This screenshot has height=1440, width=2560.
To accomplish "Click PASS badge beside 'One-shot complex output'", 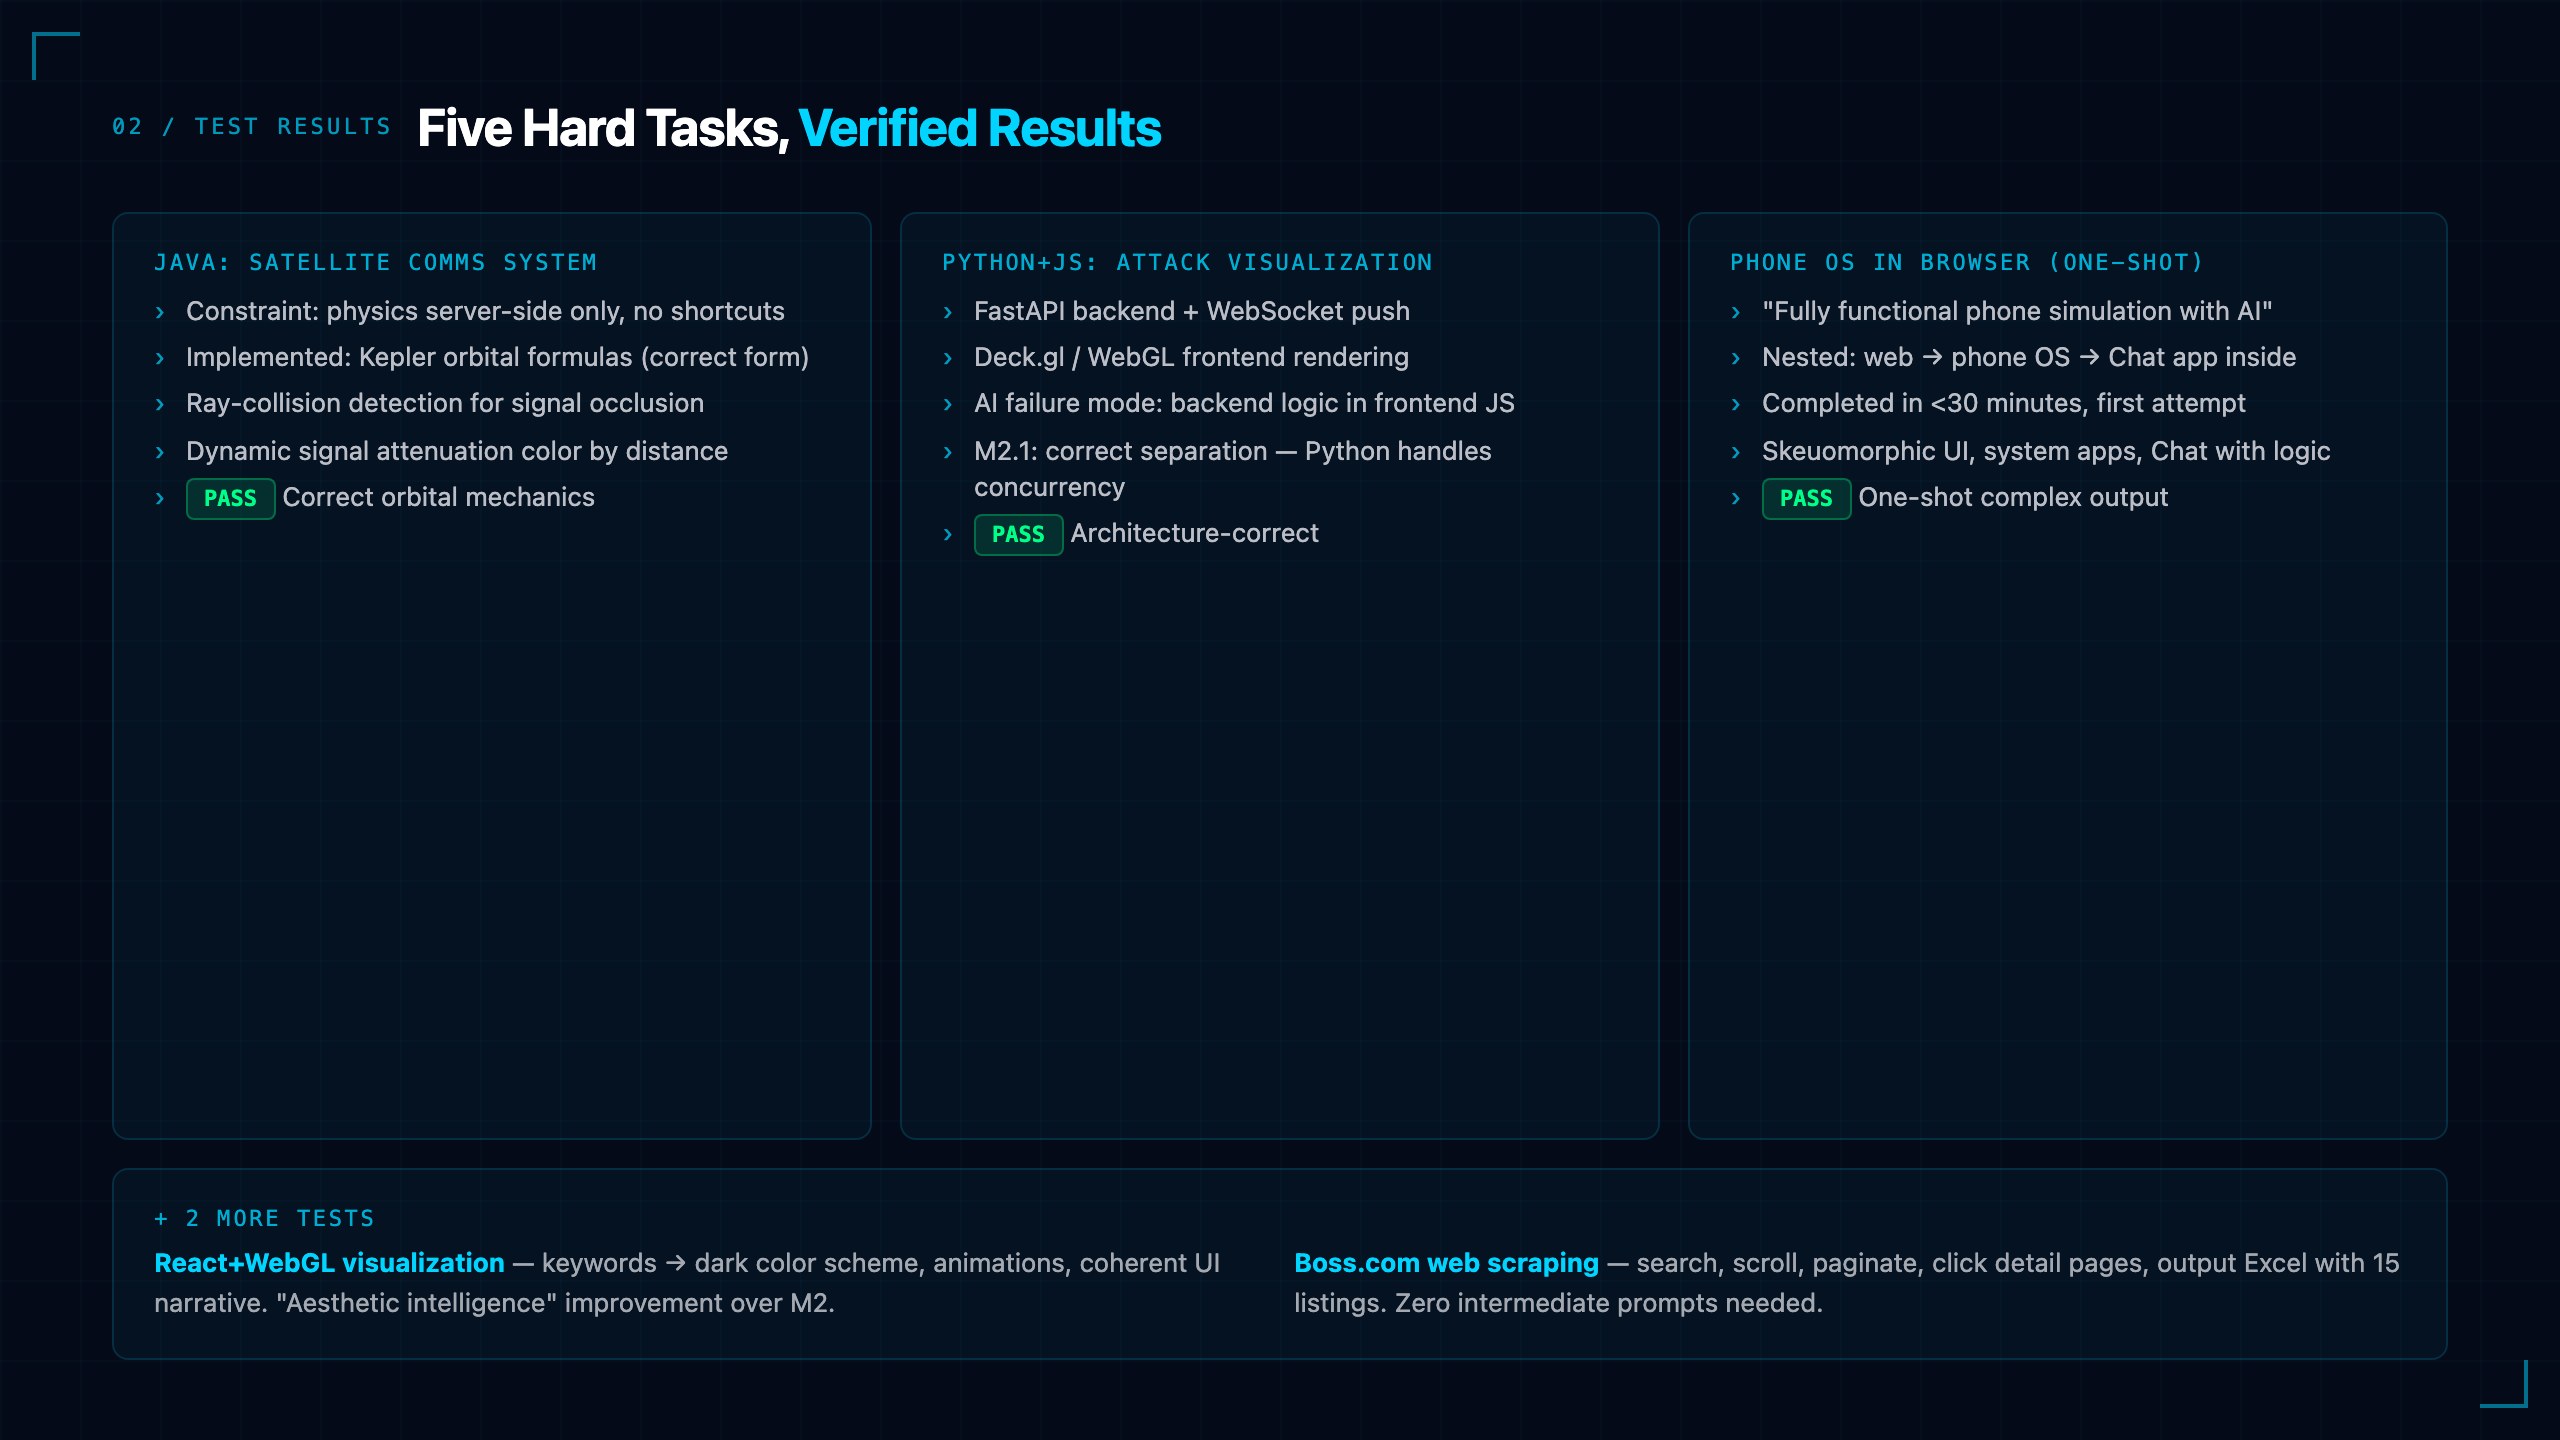I will click(1806, 498).
